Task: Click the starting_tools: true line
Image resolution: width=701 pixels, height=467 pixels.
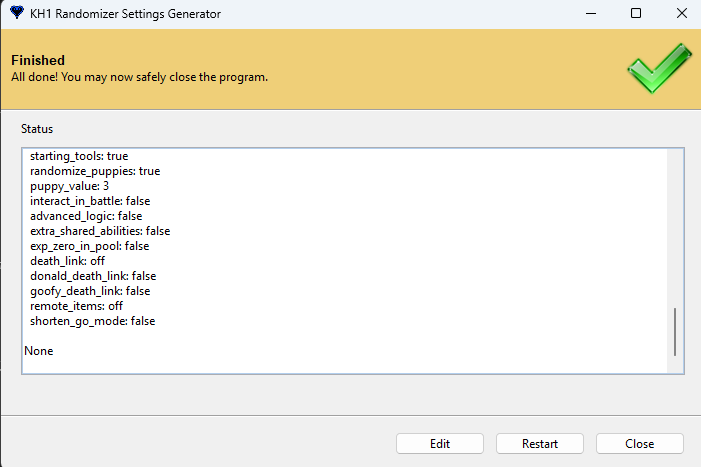Action: [x=79, y=156]
